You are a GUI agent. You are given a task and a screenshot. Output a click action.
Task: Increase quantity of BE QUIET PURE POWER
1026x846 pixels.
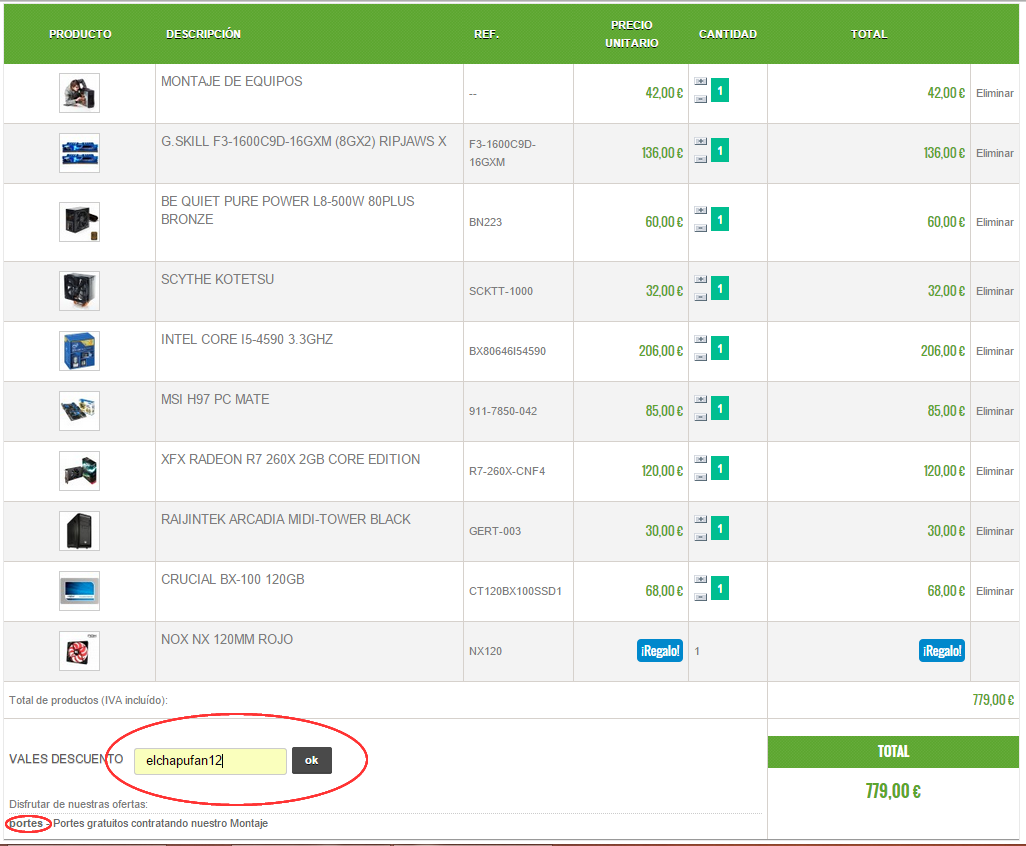[x=701, y=211]
